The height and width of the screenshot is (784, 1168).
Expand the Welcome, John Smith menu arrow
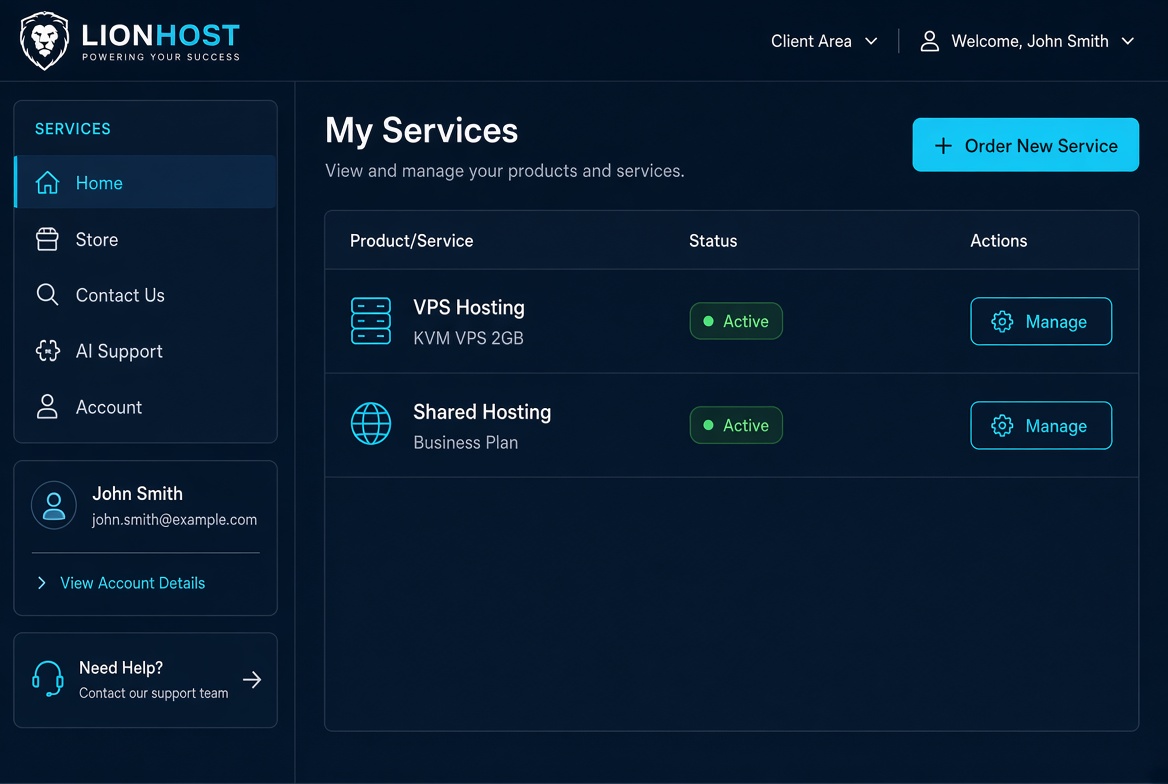pyautogui.click(x=1128, y=41)
